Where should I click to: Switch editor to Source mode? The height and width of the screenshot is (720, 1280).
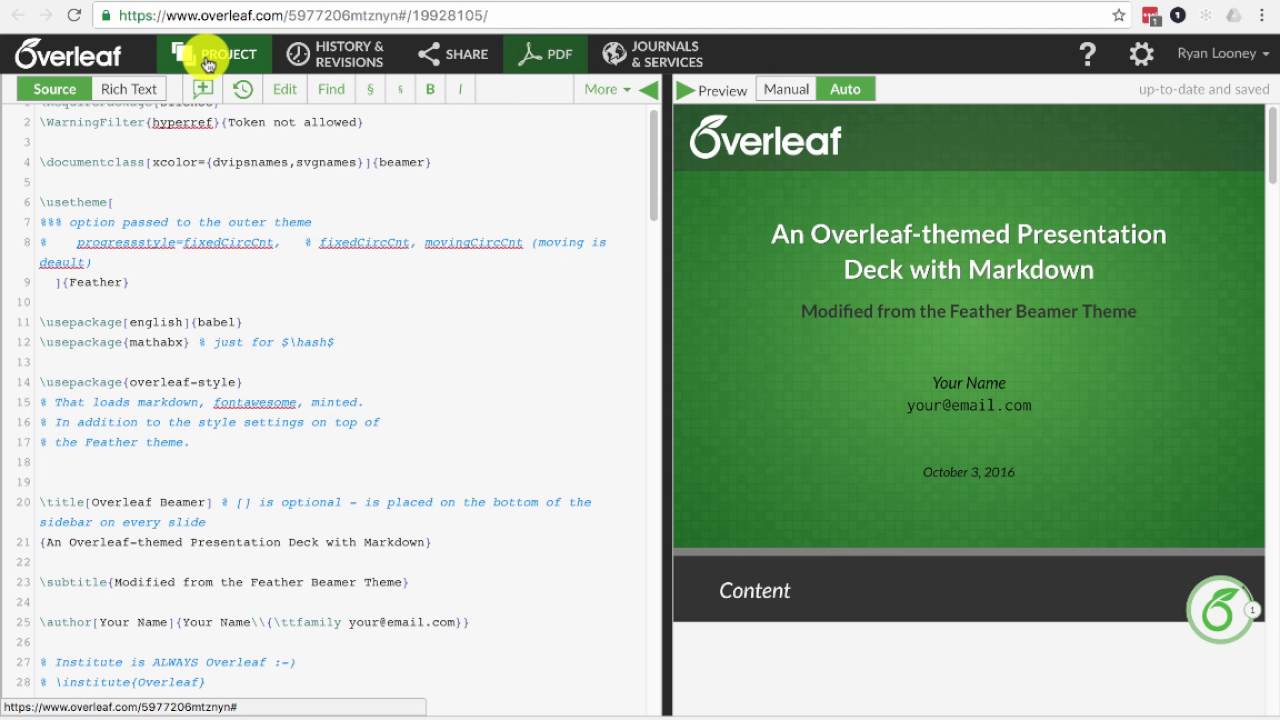coord(54,89)
